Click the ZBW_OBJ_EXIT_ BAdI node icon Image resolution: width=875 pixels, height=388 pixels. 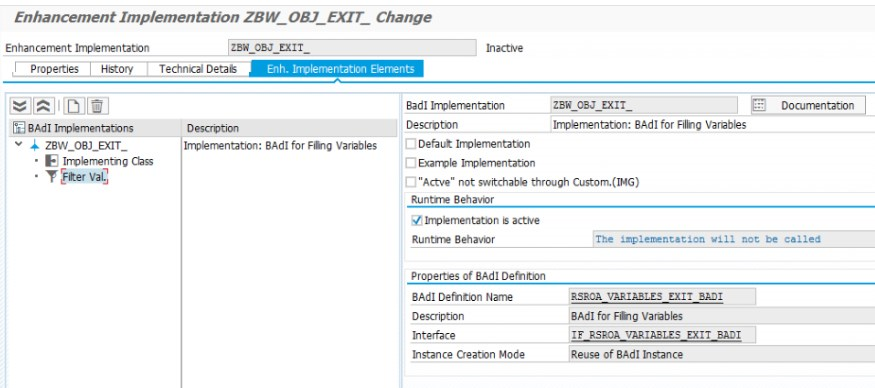coord(35,146)
